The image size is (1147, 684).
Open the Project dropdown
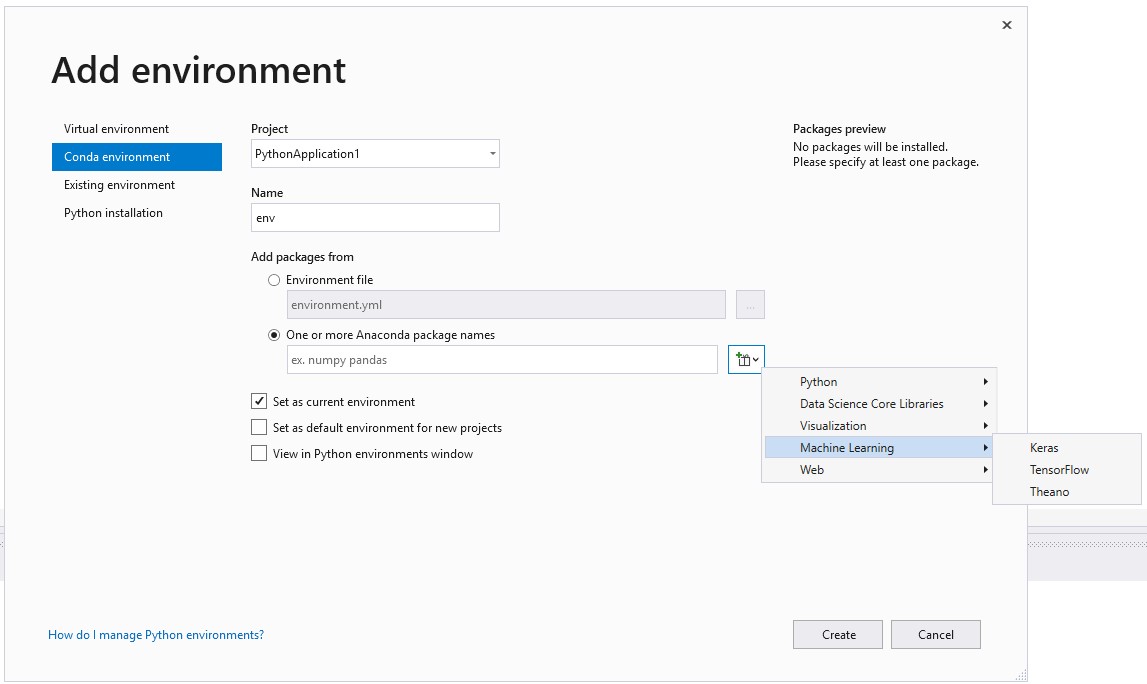(x=491, y=153)
